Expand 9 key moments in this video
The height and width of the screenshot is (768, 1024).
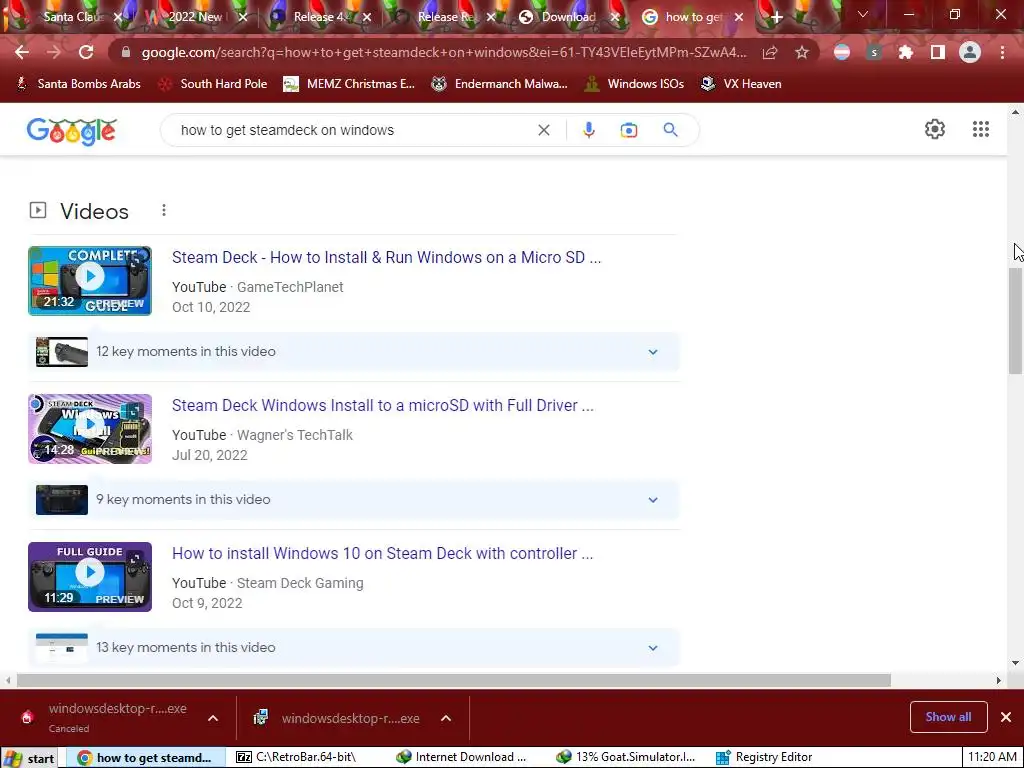tap(354, 500)
